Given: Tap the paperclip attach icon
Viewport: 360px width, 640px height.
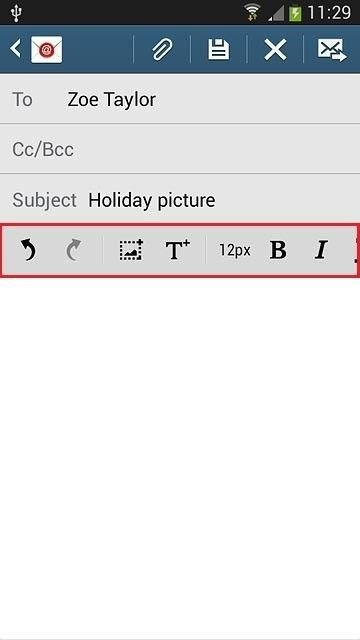Looking at the screenshot, I should click(x=162, y=49).
